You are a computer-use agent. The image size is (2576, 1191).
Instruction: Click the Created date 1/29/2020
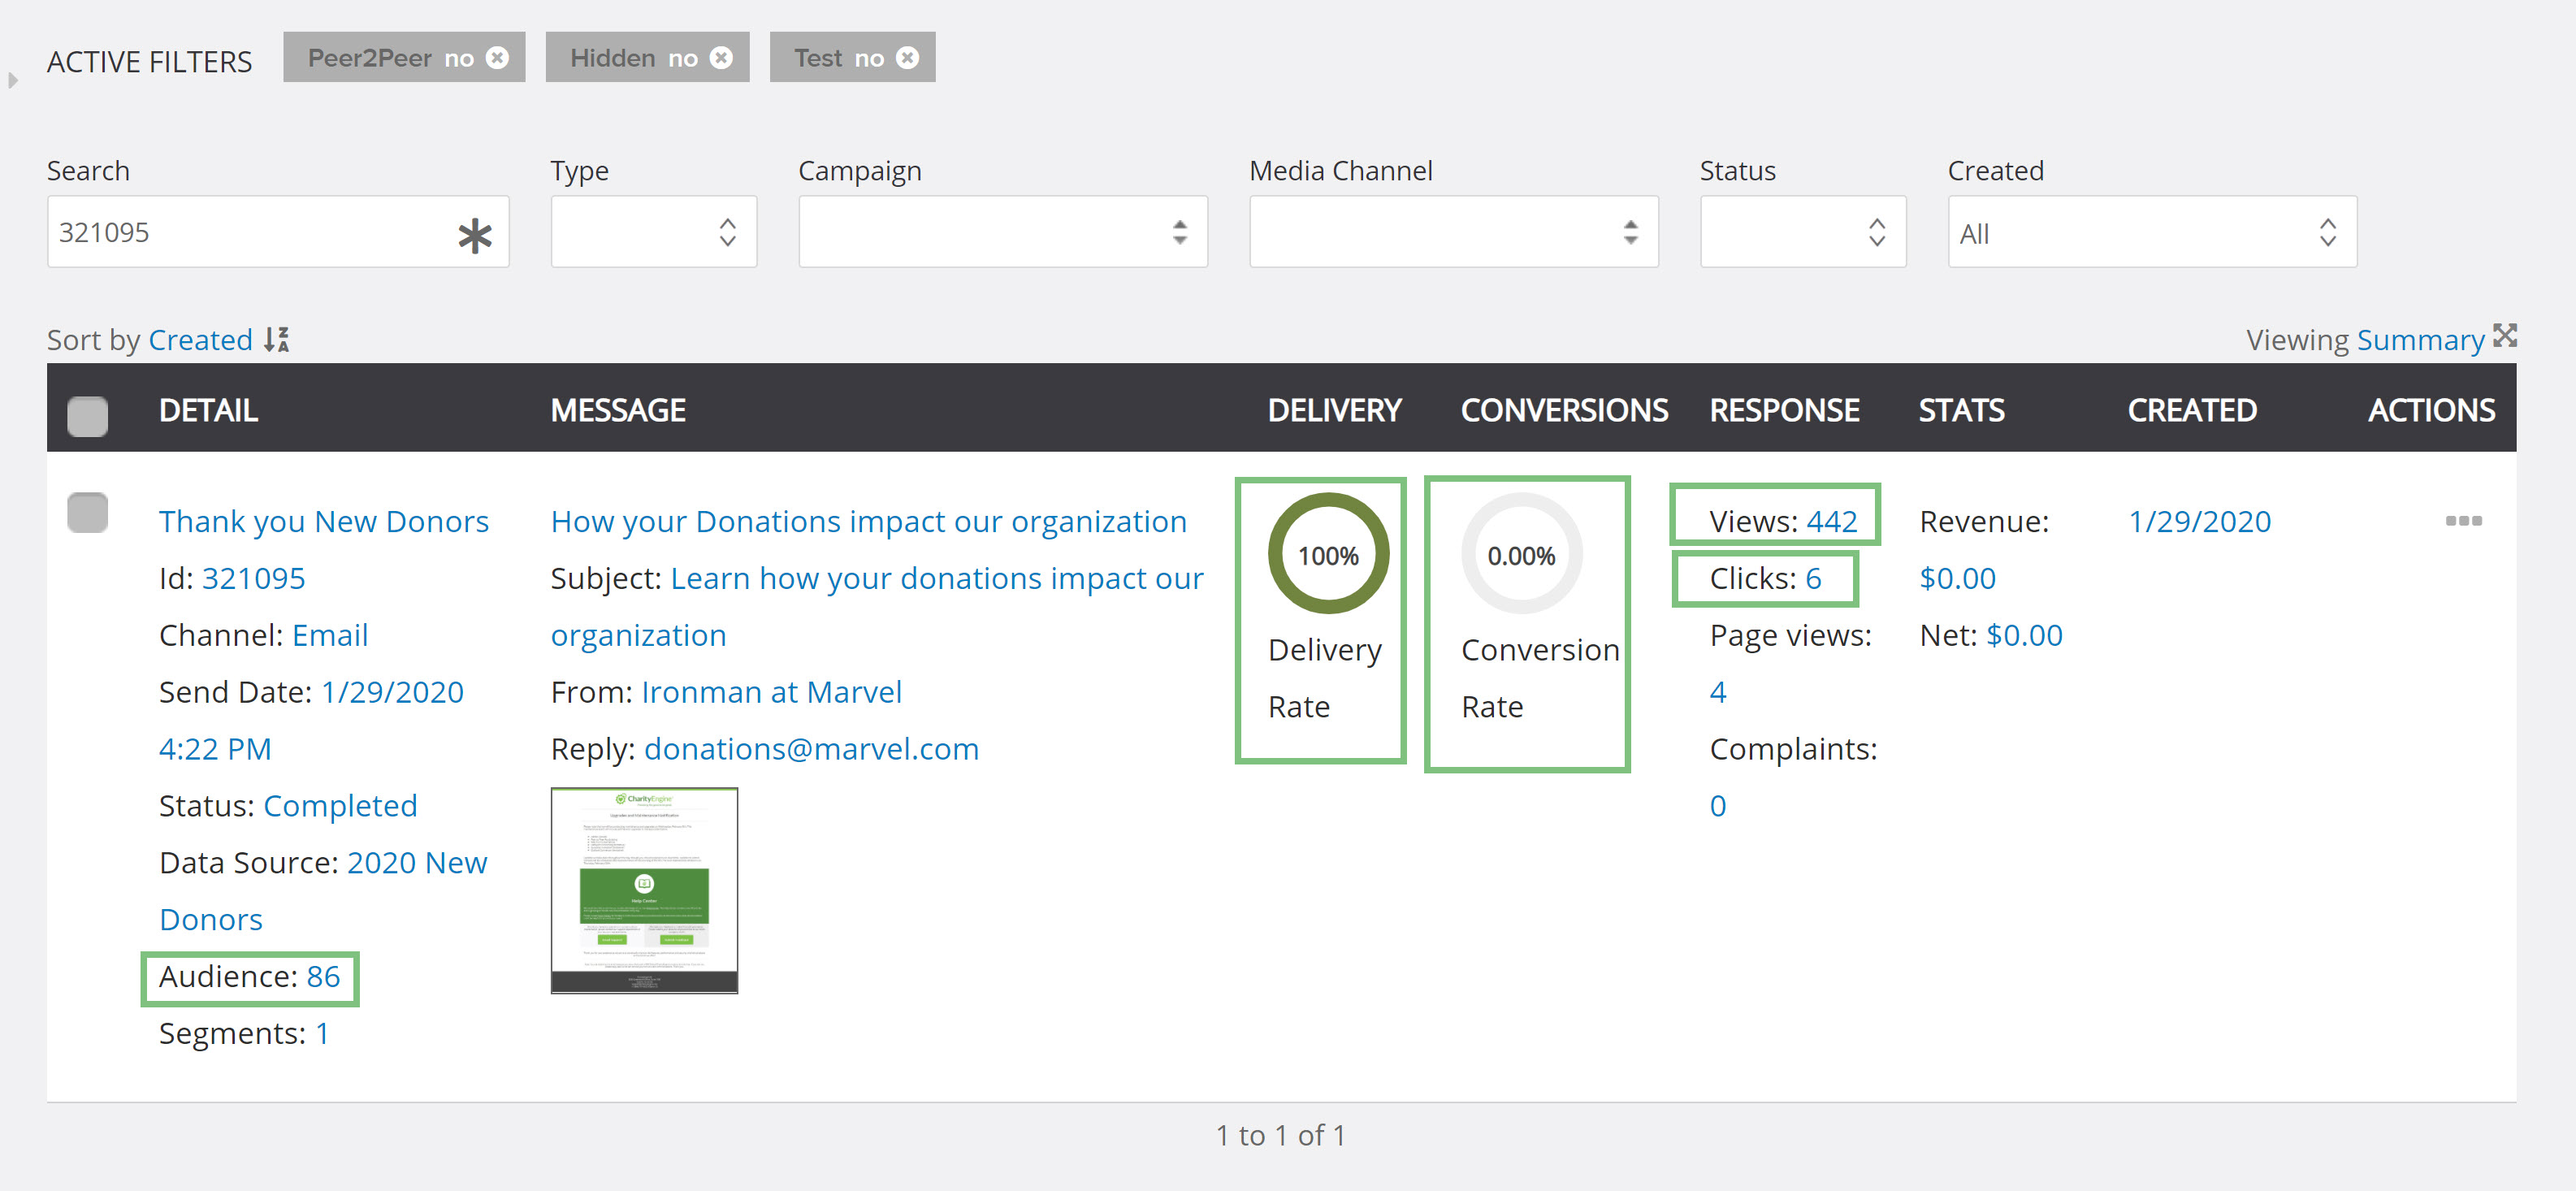[2199, 521]
